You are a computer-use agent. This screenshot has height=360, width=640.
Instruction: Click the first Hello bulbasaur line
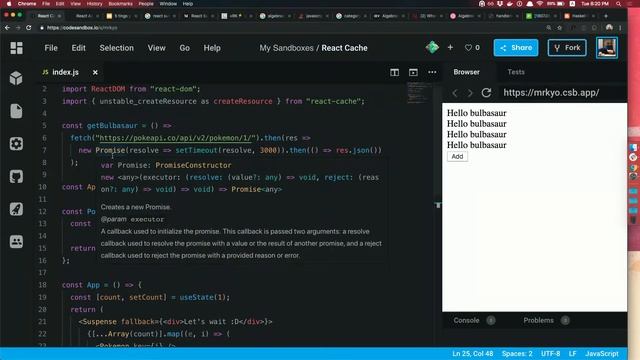pyautogui.click(x=477, y=113)
